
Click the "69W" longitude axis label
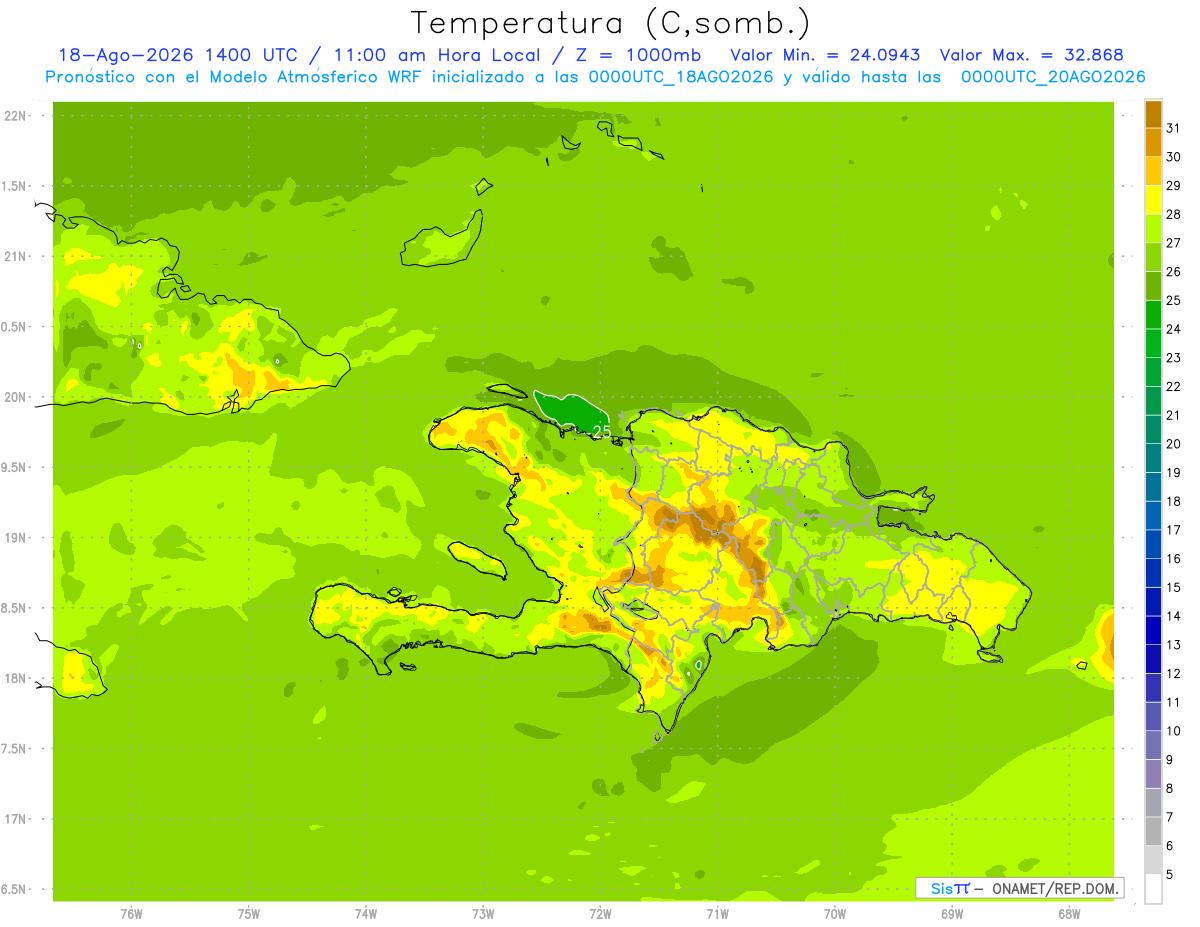click(952, 914)
